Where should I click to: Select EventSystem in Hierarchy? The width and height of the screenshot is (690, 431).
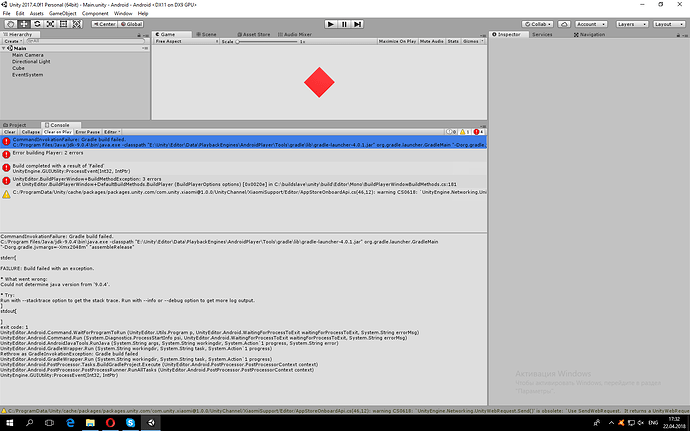click(x=27, y=75)
